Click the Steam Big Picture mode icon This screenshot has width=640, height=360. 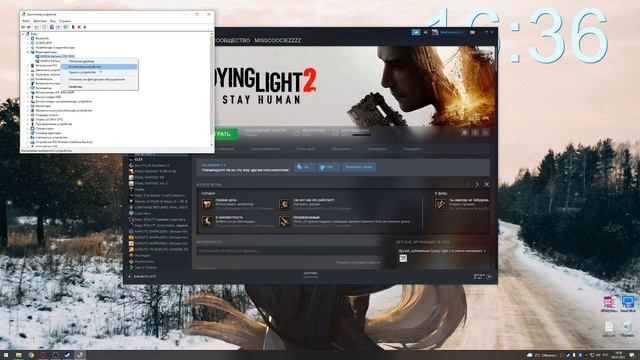(472, 32)
